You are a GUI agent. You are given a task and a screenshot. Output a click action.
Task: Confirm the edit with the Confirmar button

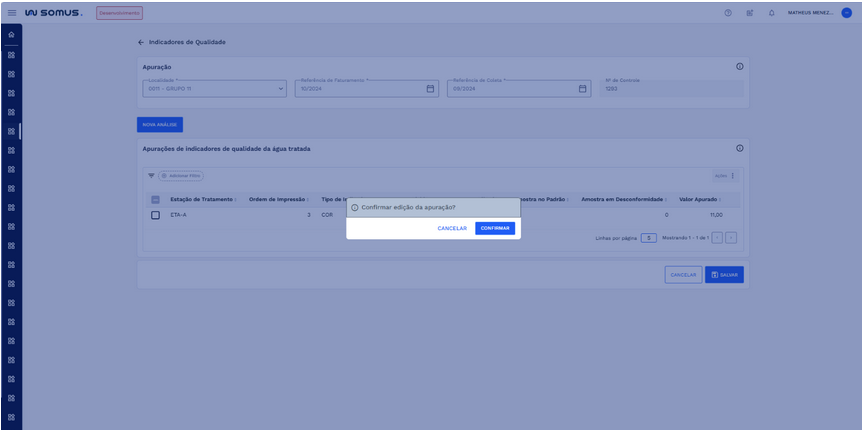pos(494,228)
